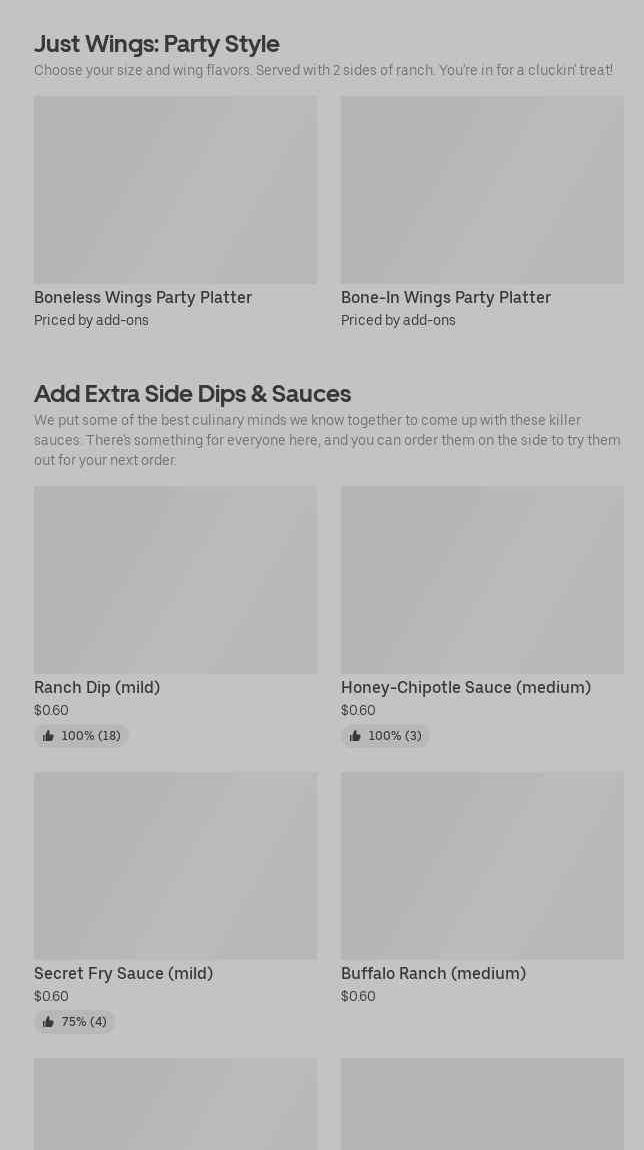
Task: Click Ranch Dip (mild) item name
Action: pyautogui.click(x=97, y=687)
